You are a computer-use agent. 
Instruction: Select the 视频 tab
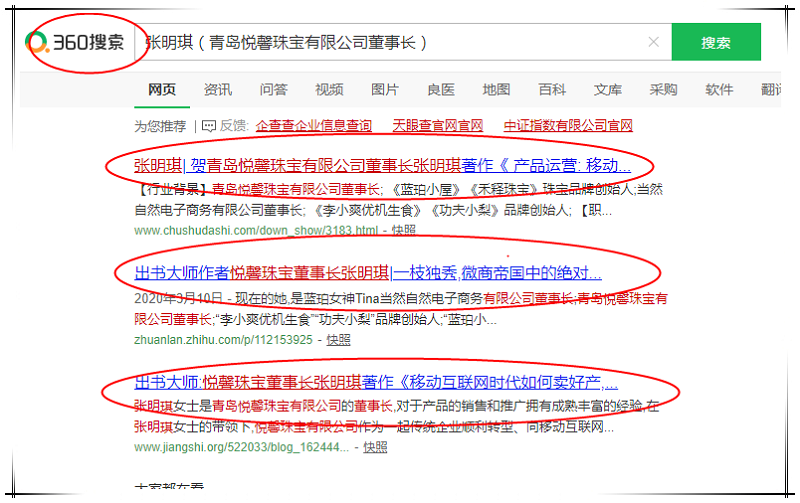pyautogui.click(x=329, y=89)
